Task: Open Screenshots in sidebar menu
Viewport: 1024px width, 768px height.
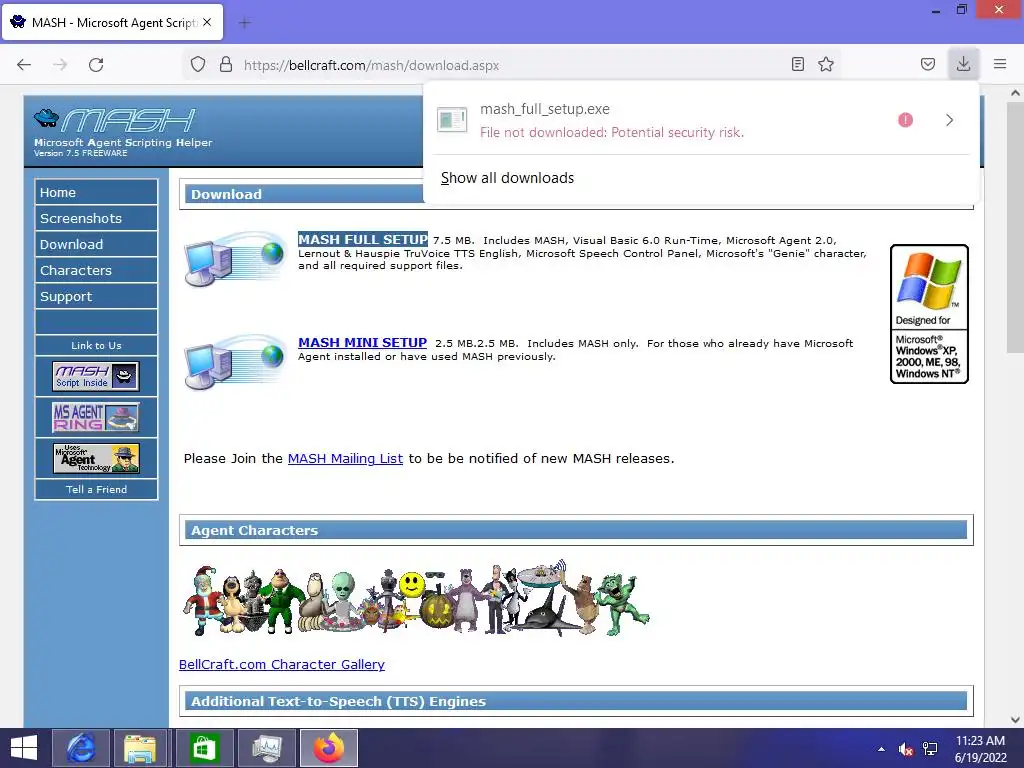Action: (96, 218)
